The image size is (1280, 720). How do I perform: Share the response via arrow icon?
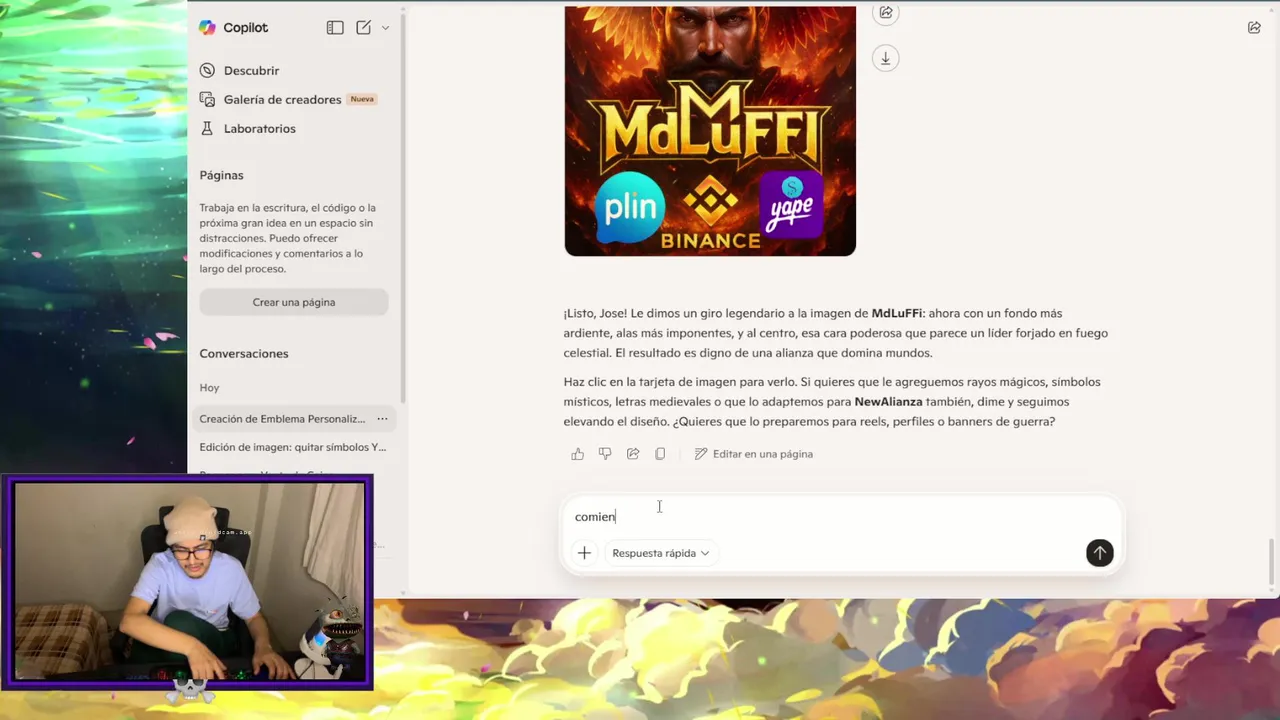point(633,454)
